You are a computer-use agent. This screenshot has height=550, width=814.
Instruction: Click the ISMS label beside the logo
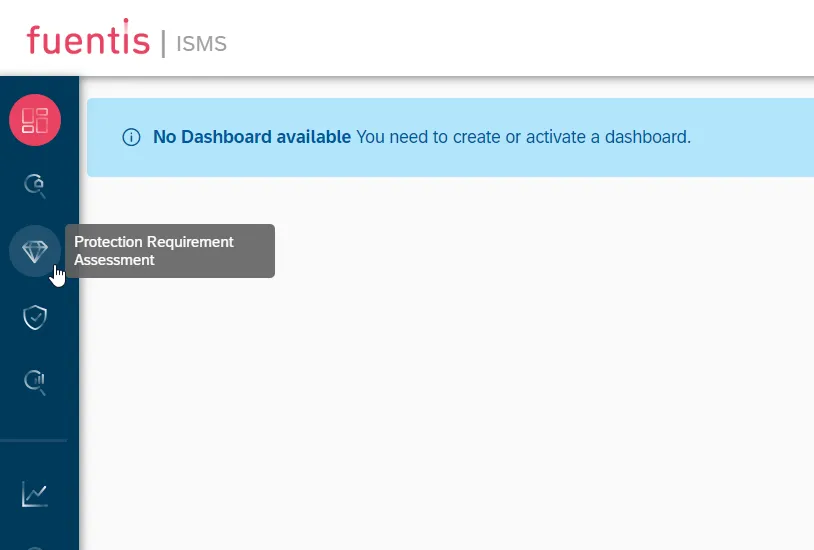(201, 44)
